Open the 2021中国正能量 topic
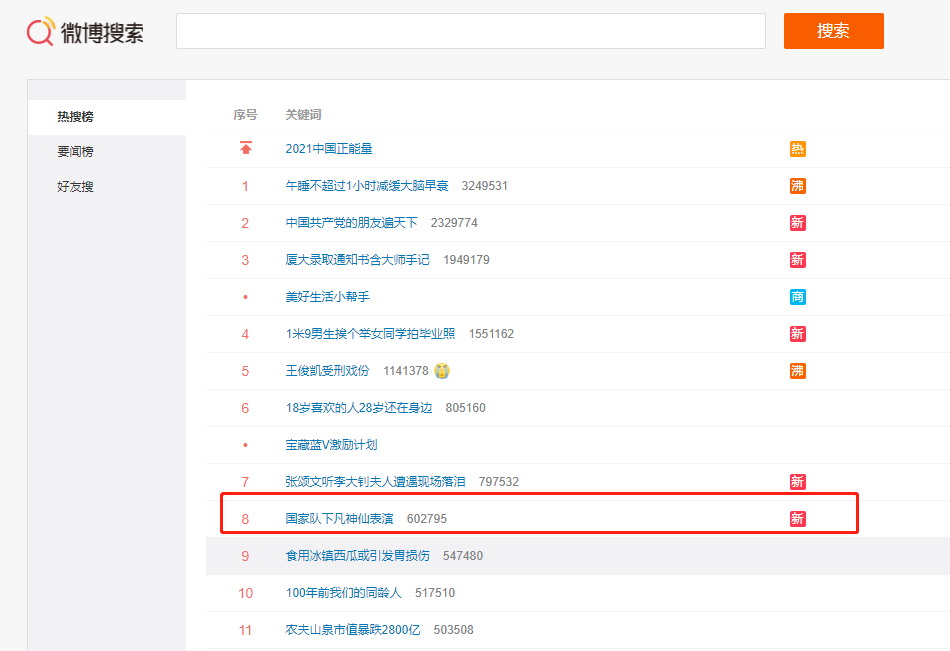 [329, 149]
